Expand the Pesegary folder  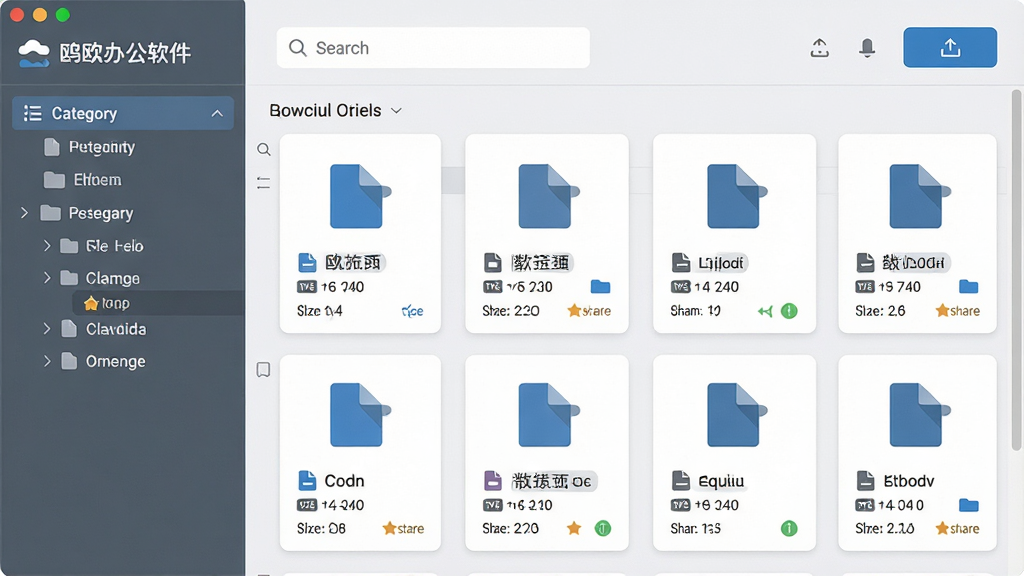[x=24, y=213]
